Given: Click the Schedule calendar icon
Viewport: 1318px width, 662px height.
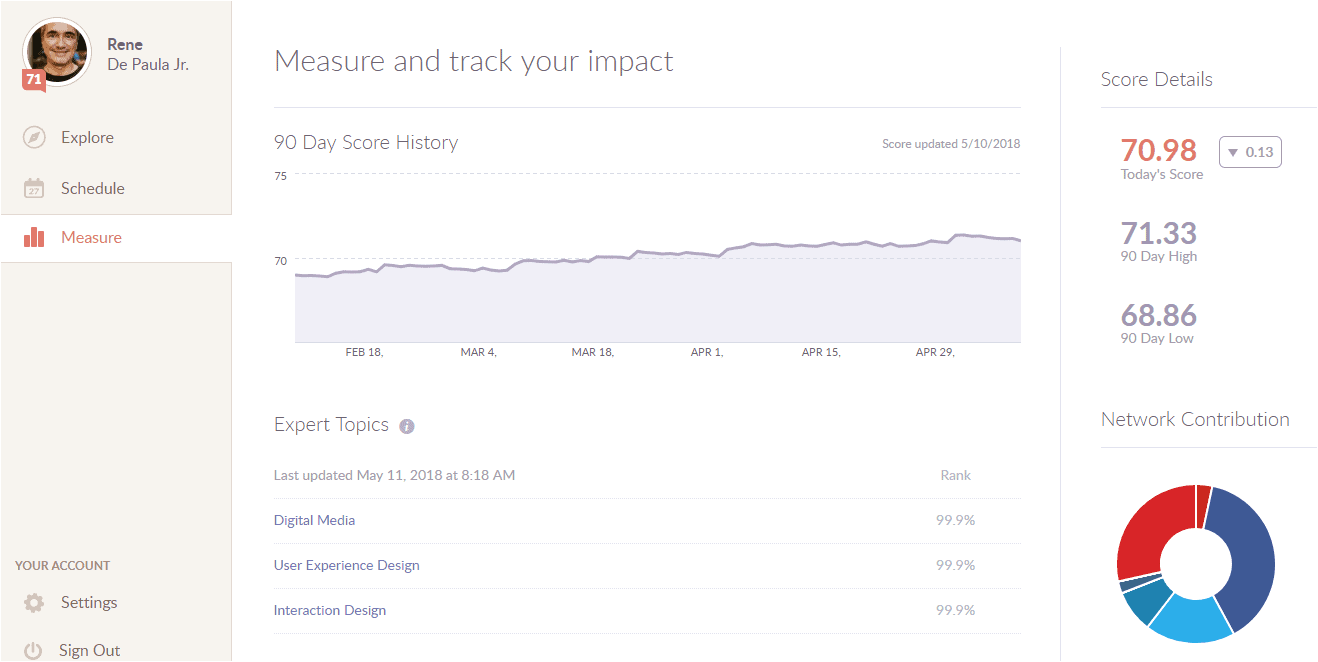Looking at the screenshot, I should tap(34, 188).
